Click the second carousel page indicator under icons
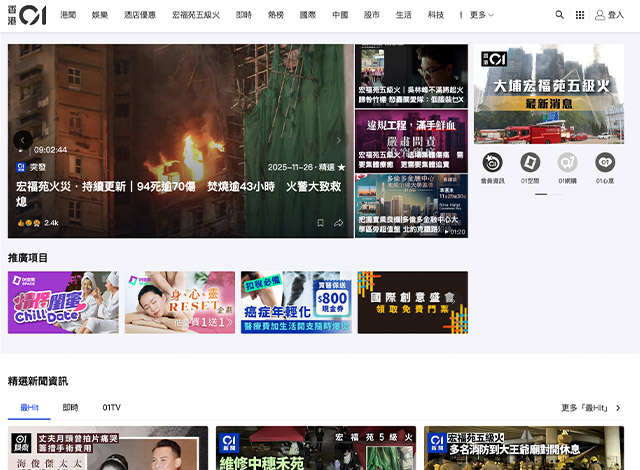Image resolution: width=640 pixels, height=470 pixels. pos(554,193)
